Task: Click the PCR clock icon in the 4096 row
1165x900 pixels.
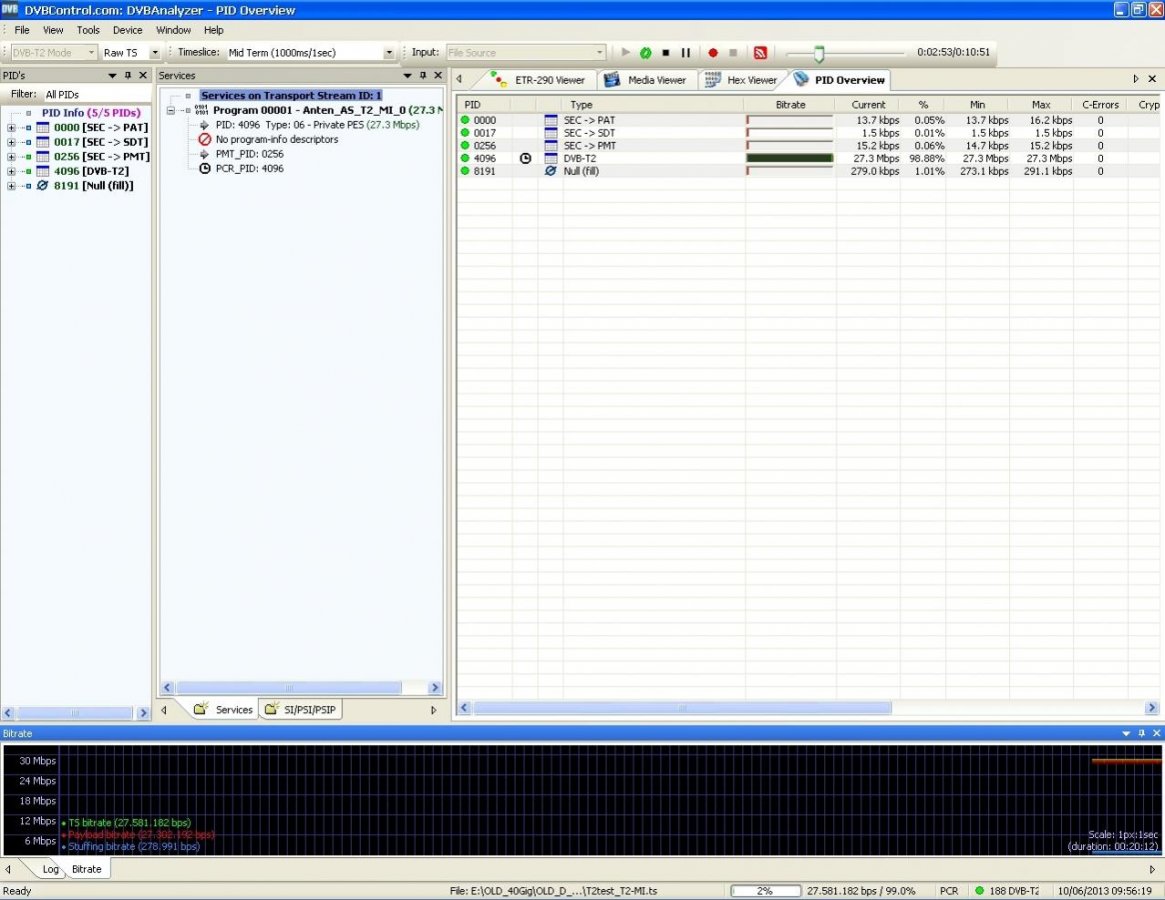Action: [525, 158]
